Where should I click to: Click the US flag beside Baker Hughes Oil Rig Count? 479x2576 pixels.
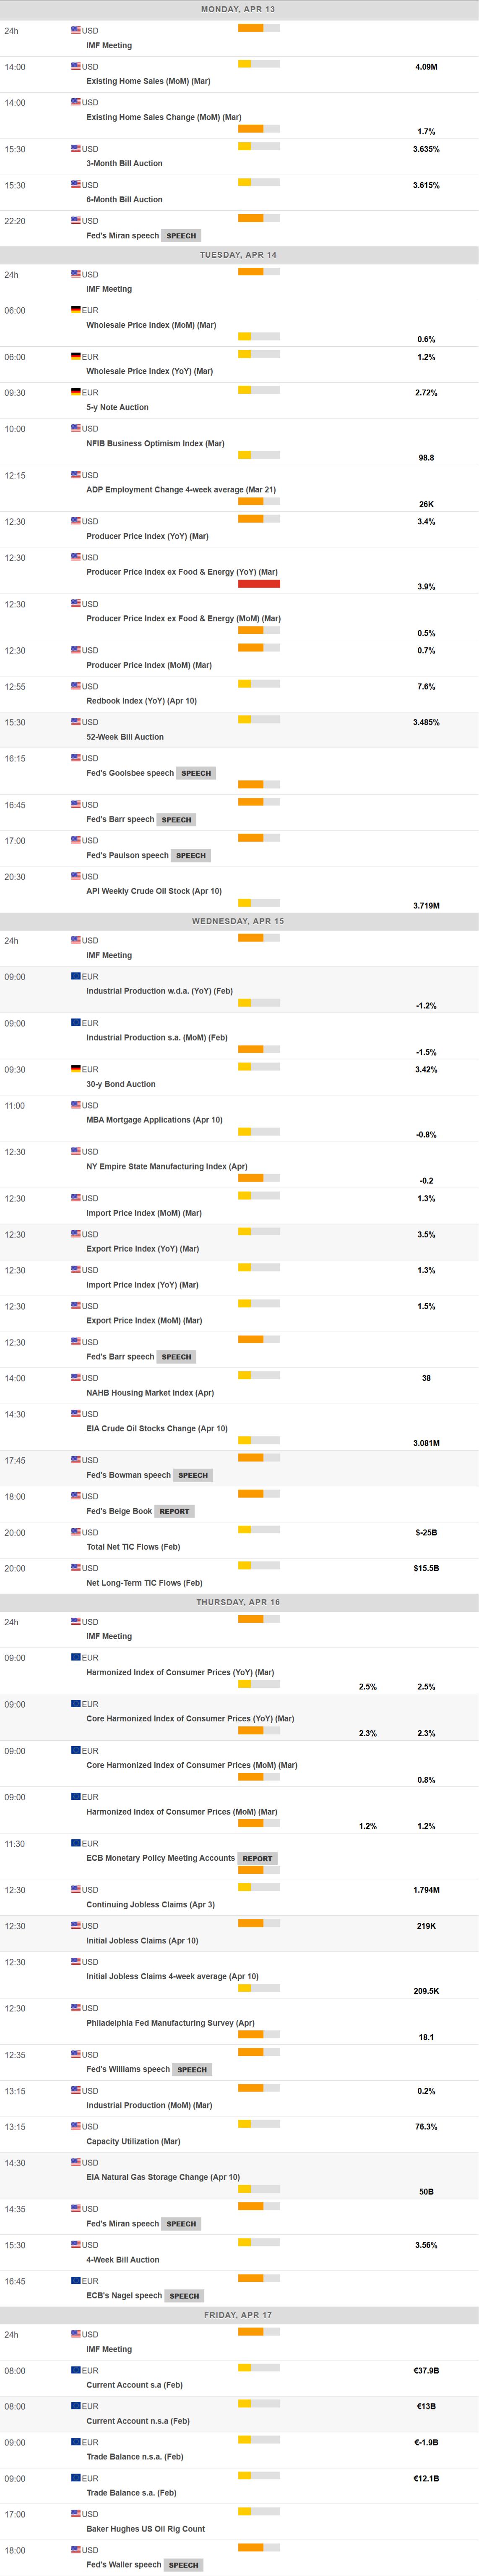click(76, 2513)
